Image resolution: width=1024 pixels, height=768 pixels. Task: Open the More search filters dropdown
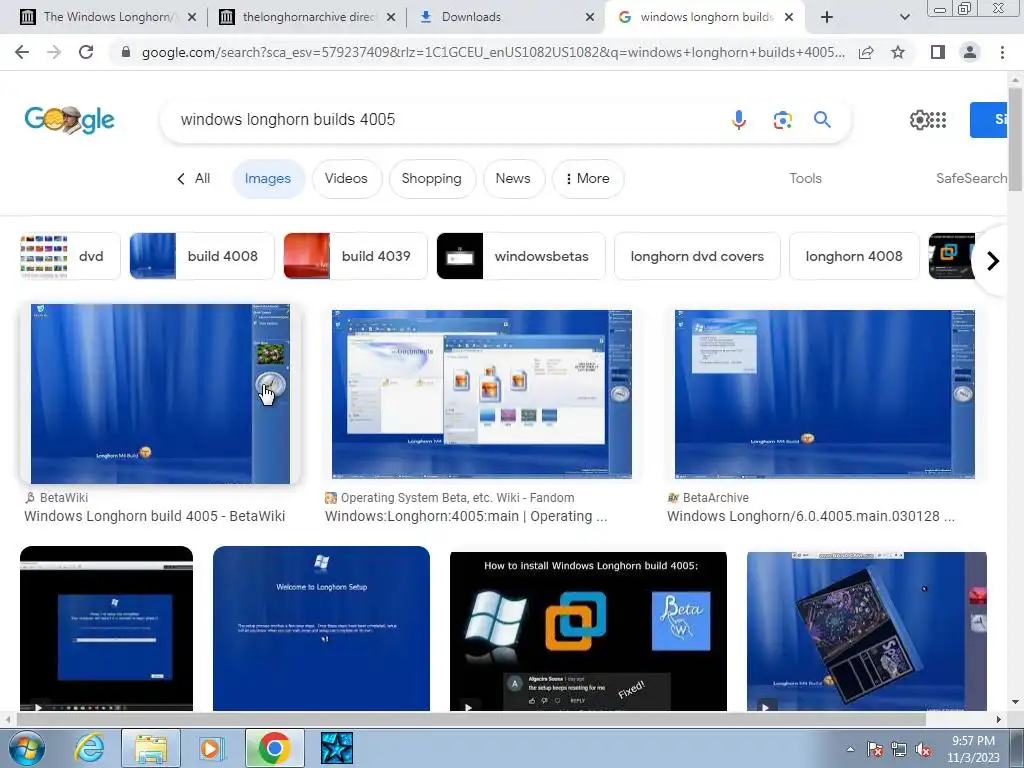point(588,178)
